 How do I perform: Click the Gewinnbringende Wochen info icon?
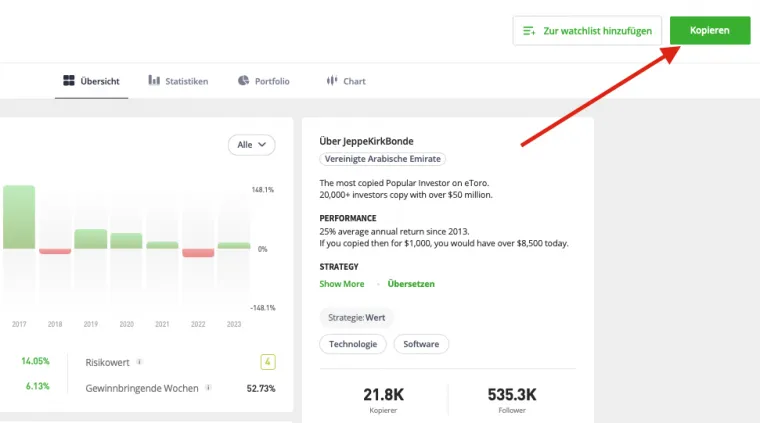coord(208,388)
